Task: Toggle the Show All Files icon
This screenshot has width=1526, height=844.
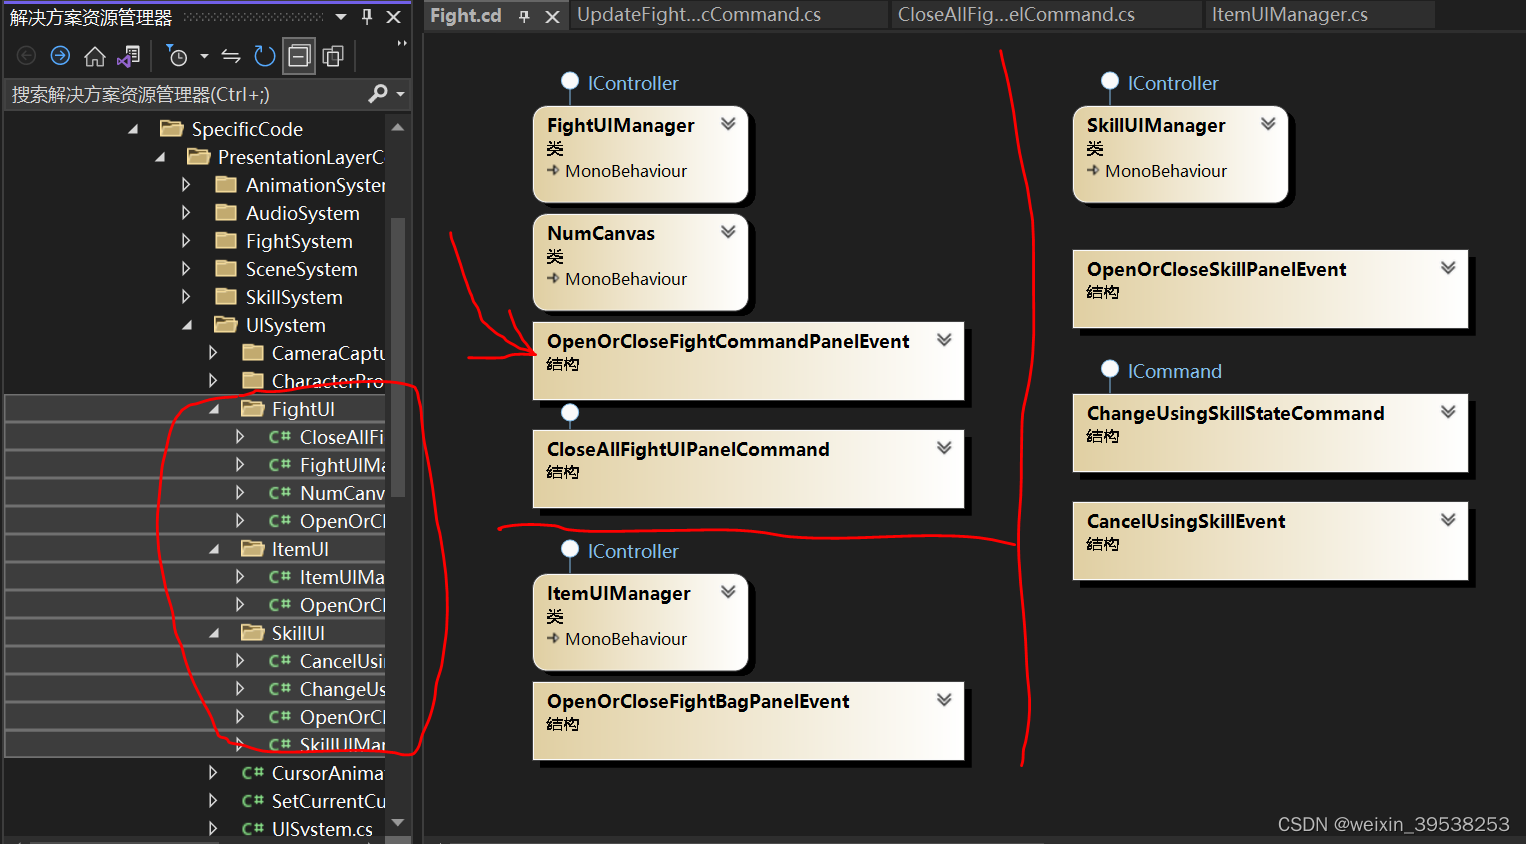Action: point(333,56)
